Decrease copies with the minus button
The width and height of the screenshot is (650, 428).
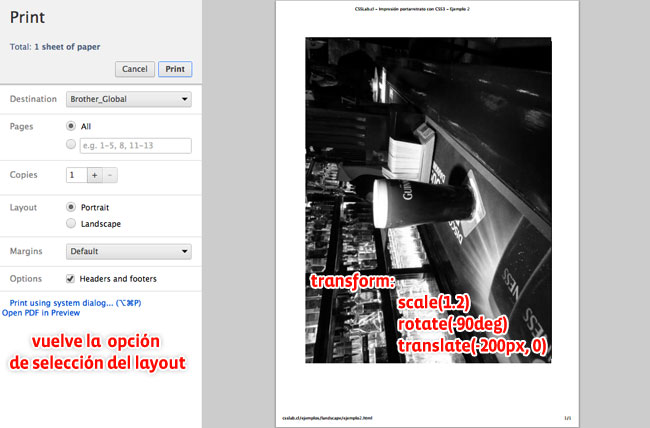pyautogui.click(x=110, y=175)
